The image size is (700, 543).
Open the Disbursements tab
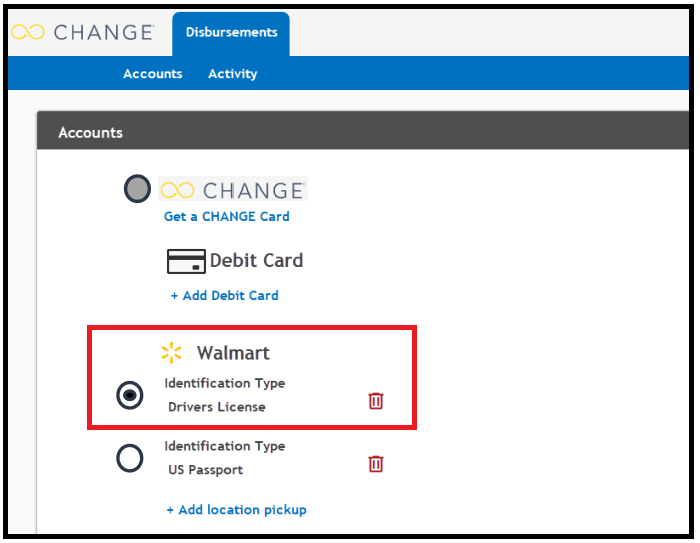pyautogui.click(x=231, y=33)
